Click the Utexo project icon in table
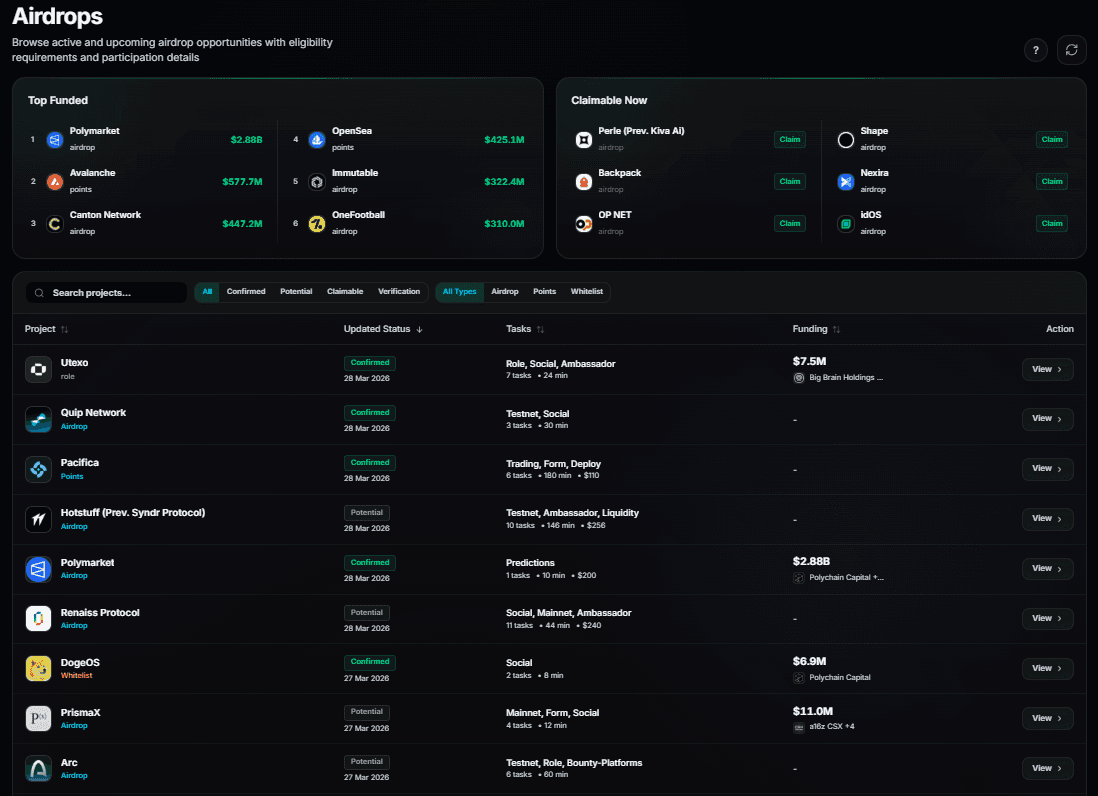 [39, 369]
